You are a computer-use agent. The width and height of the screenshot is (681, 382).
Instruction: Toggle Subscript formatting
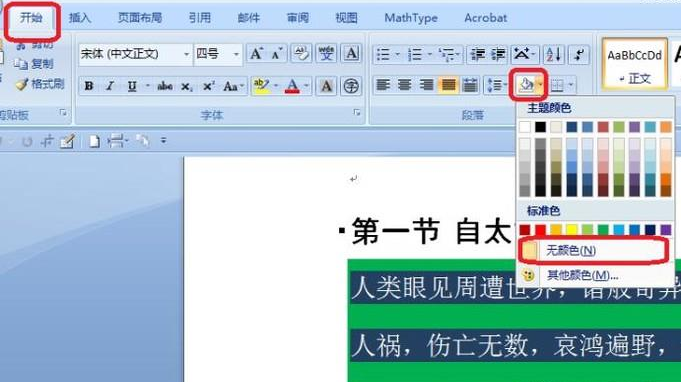click(186, 86)
